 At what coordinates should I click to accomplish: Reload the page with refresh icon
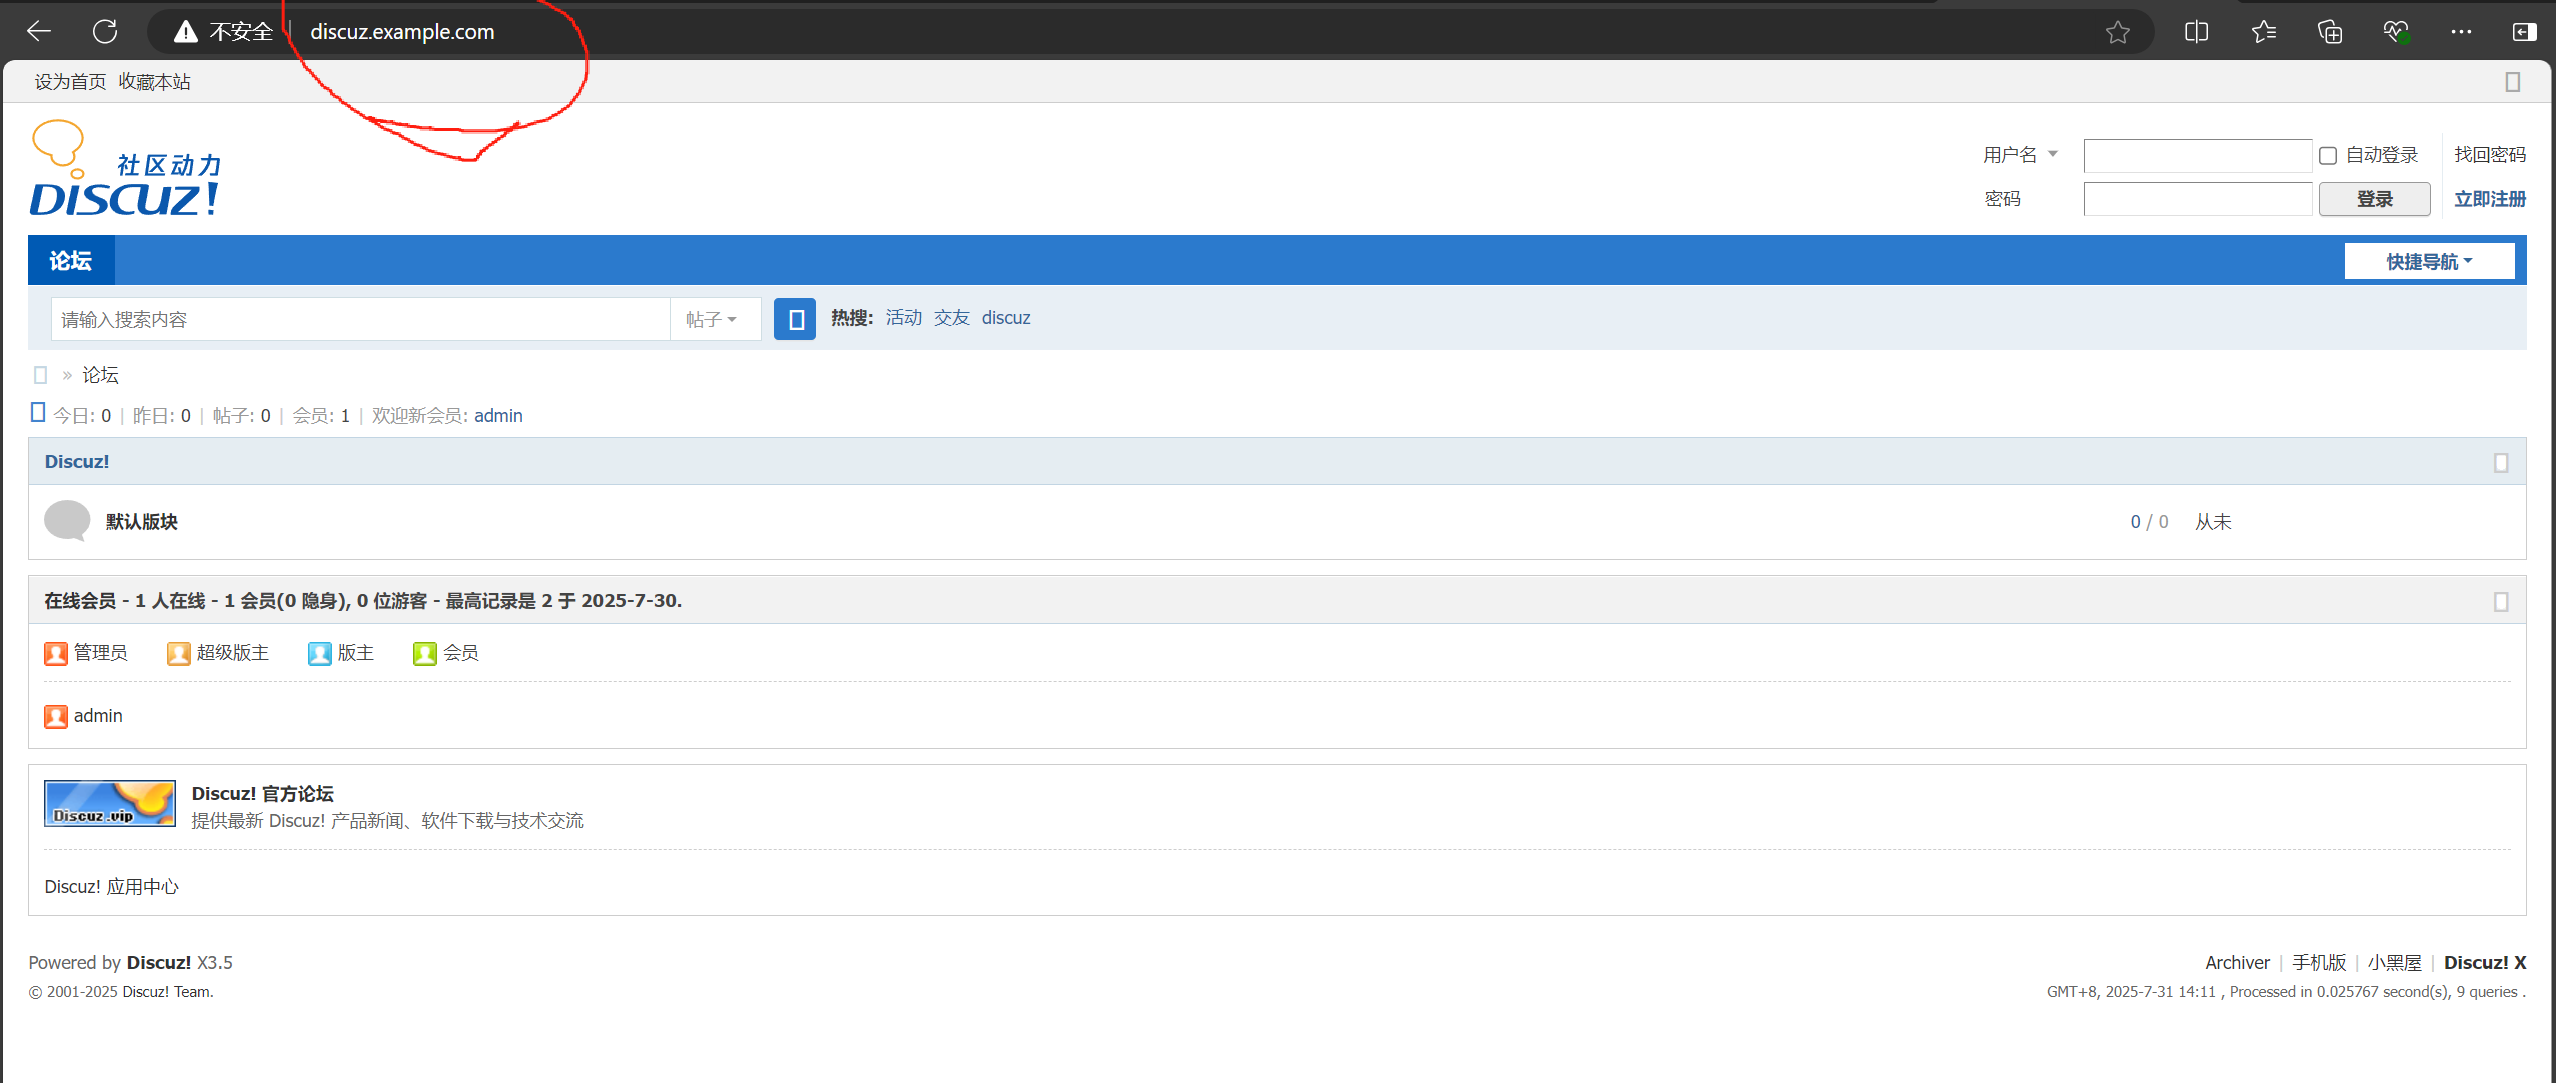tap(105, 31)
